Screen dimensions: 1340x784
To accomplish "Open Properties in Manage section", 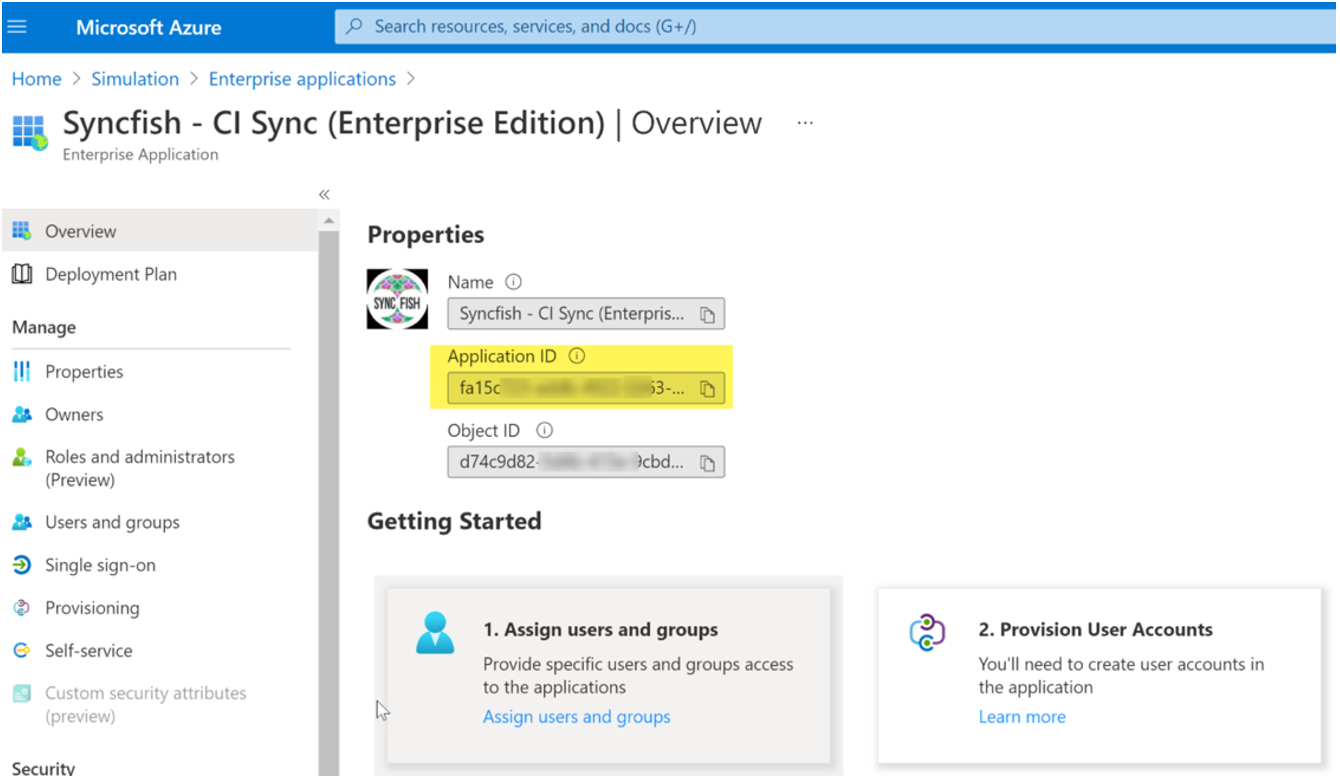I will point(84,371).
